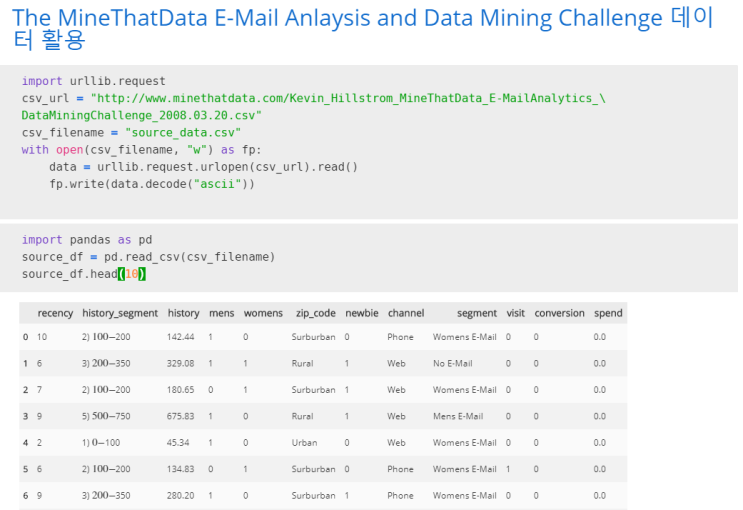This screenshot has height=510, width=743.
Task: Click 'DataMiningChallenge_2008.03.20.csv' string continuation line
Action: pyautogui.click(x=142, y=115)
